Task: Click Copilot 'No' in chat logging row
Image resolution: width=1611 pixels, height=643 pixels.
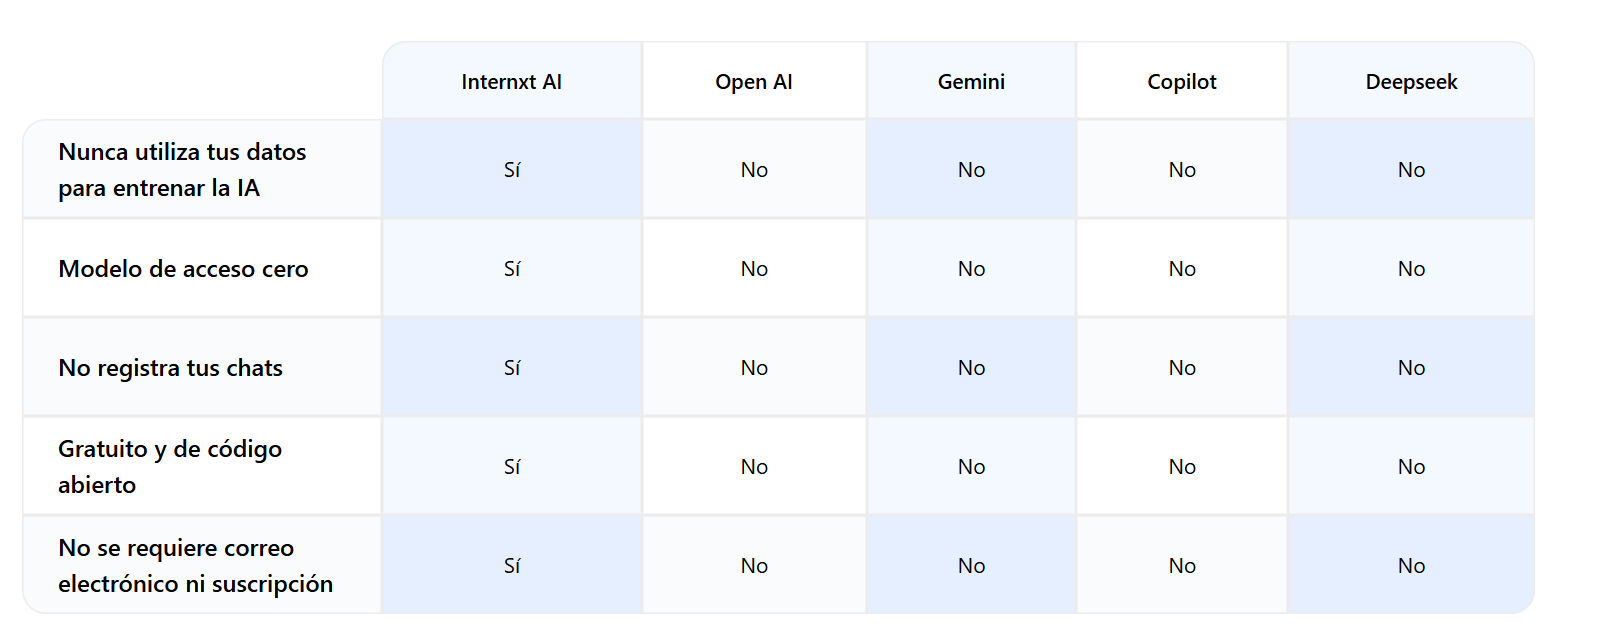Action: coord(1182,368)
